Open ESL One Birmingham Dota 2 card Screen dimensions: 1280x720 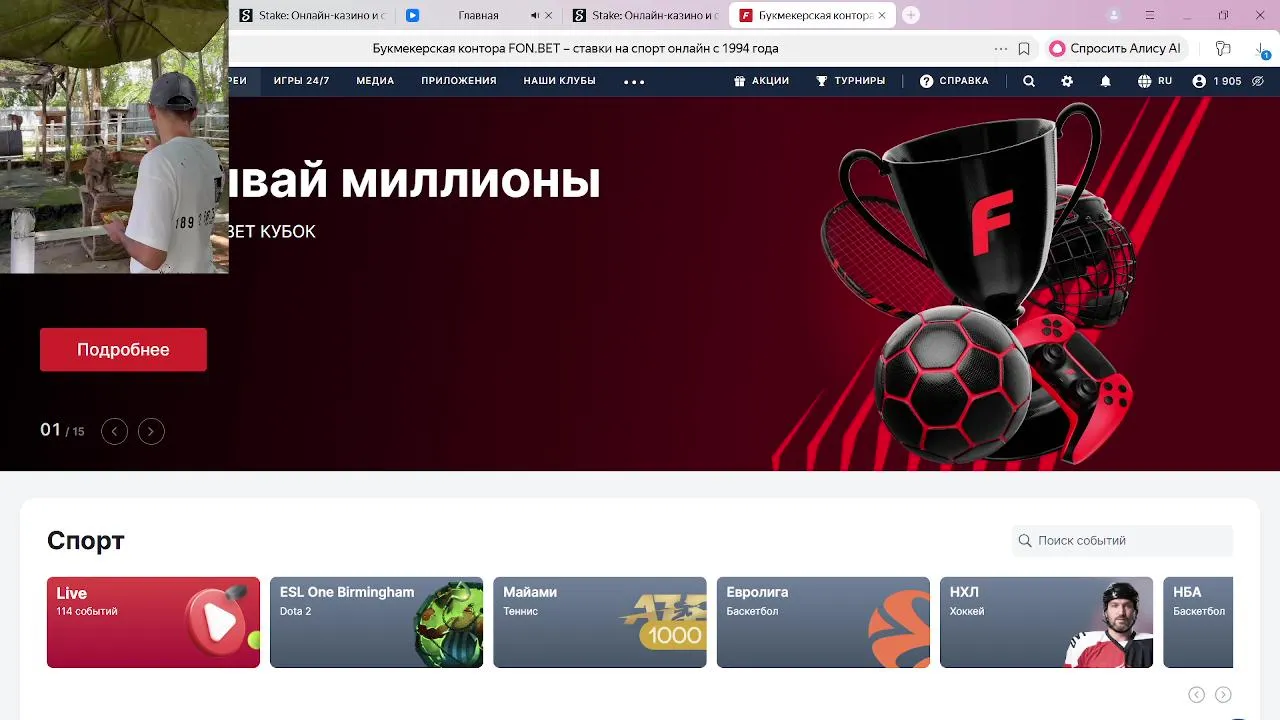click(376, 622)
